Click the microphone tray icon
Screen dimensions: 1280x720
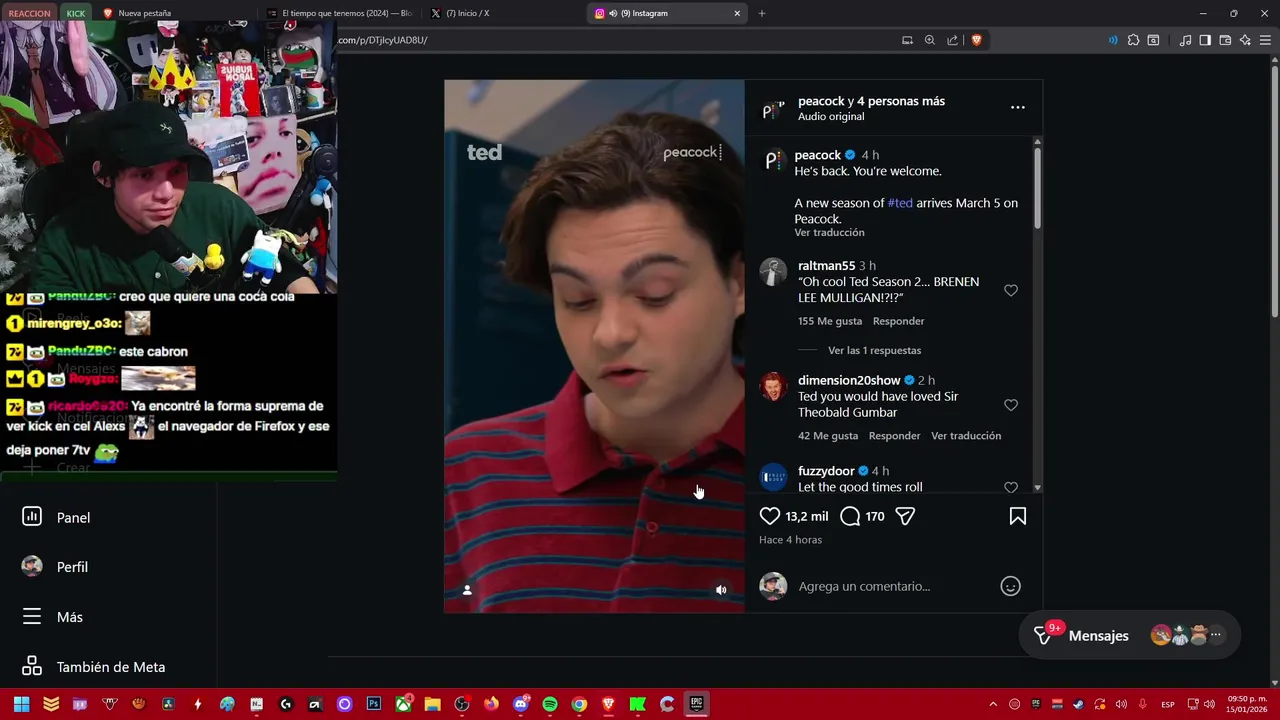(x=1142, y=704)
